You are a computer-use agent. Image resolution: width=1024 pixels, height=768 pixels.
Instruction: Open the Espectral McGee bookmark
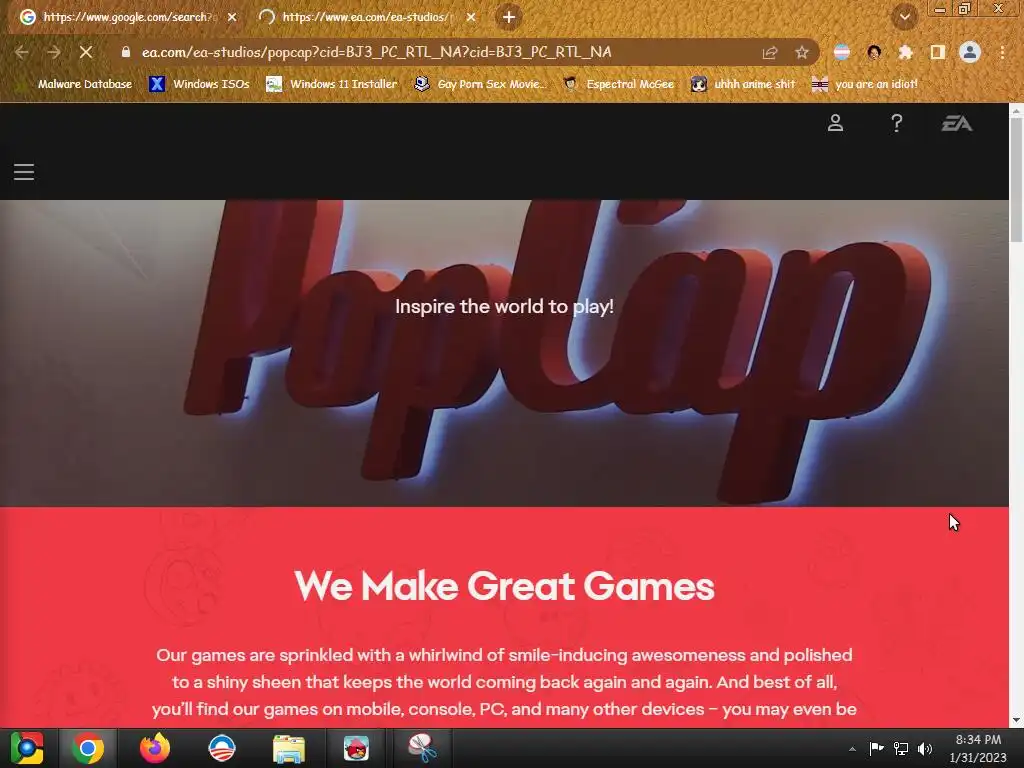618,84
